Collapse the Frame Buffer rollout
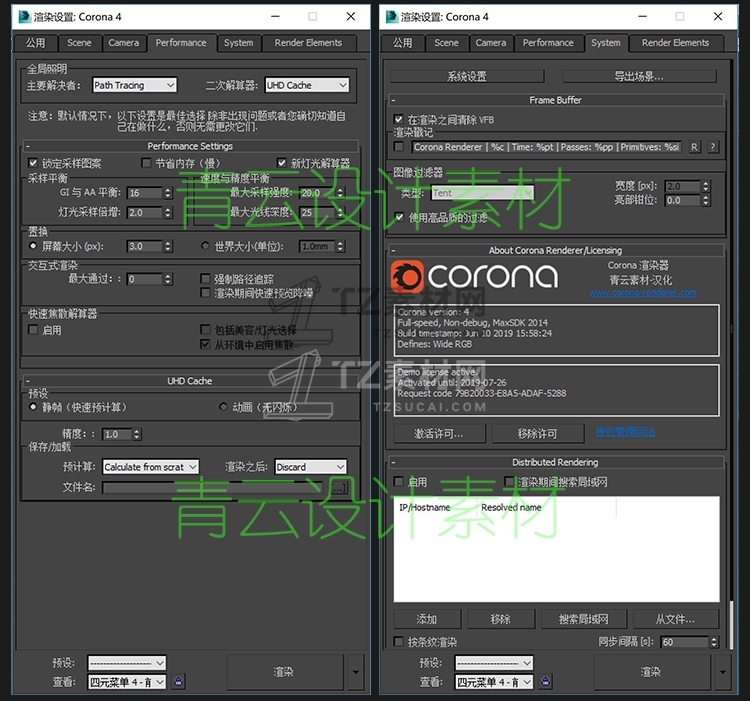 555,100
